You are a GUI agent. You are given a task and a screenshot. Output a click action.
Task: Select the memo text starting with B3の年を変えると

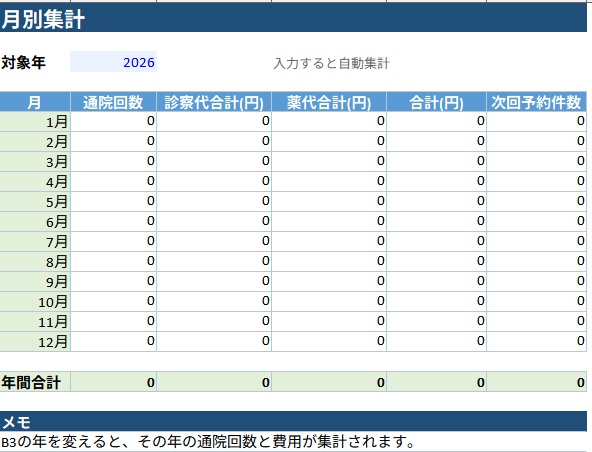point(208,441)
